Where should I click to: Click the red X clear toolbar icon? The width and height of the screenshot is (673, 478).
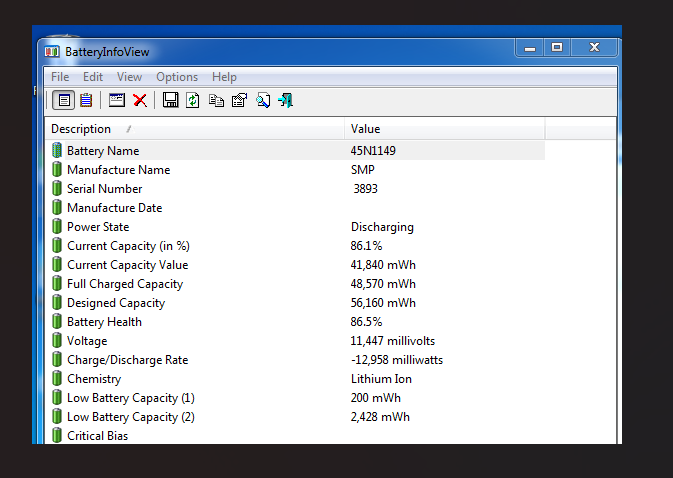tap(140, 100)
